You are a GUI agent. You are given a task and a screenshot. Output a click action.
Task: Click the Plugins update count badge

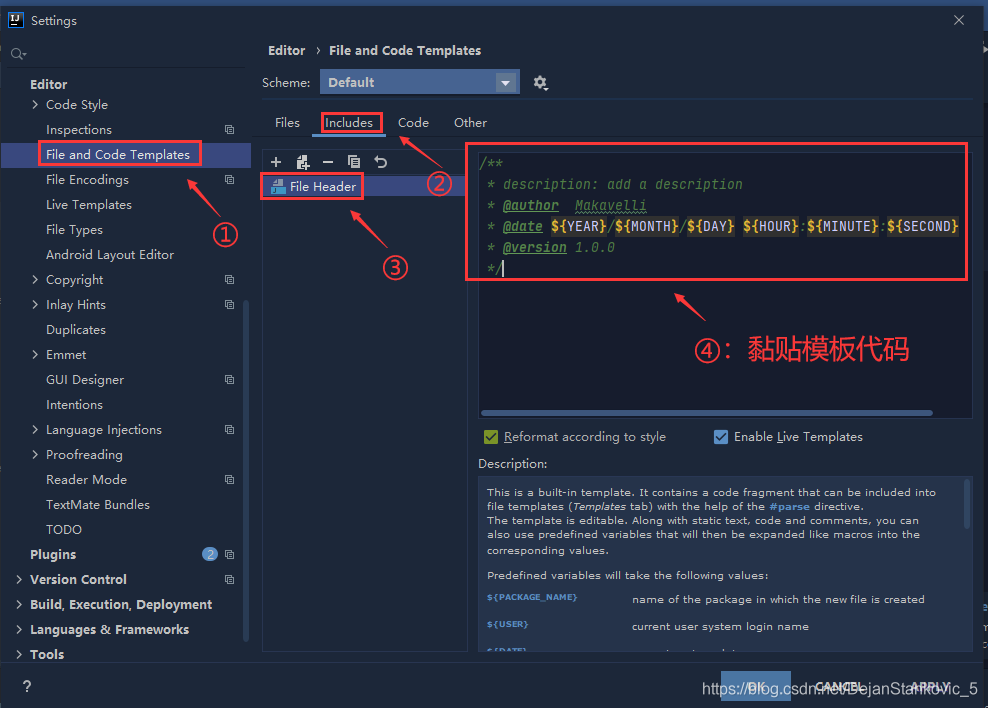click(x=210, y=554)
